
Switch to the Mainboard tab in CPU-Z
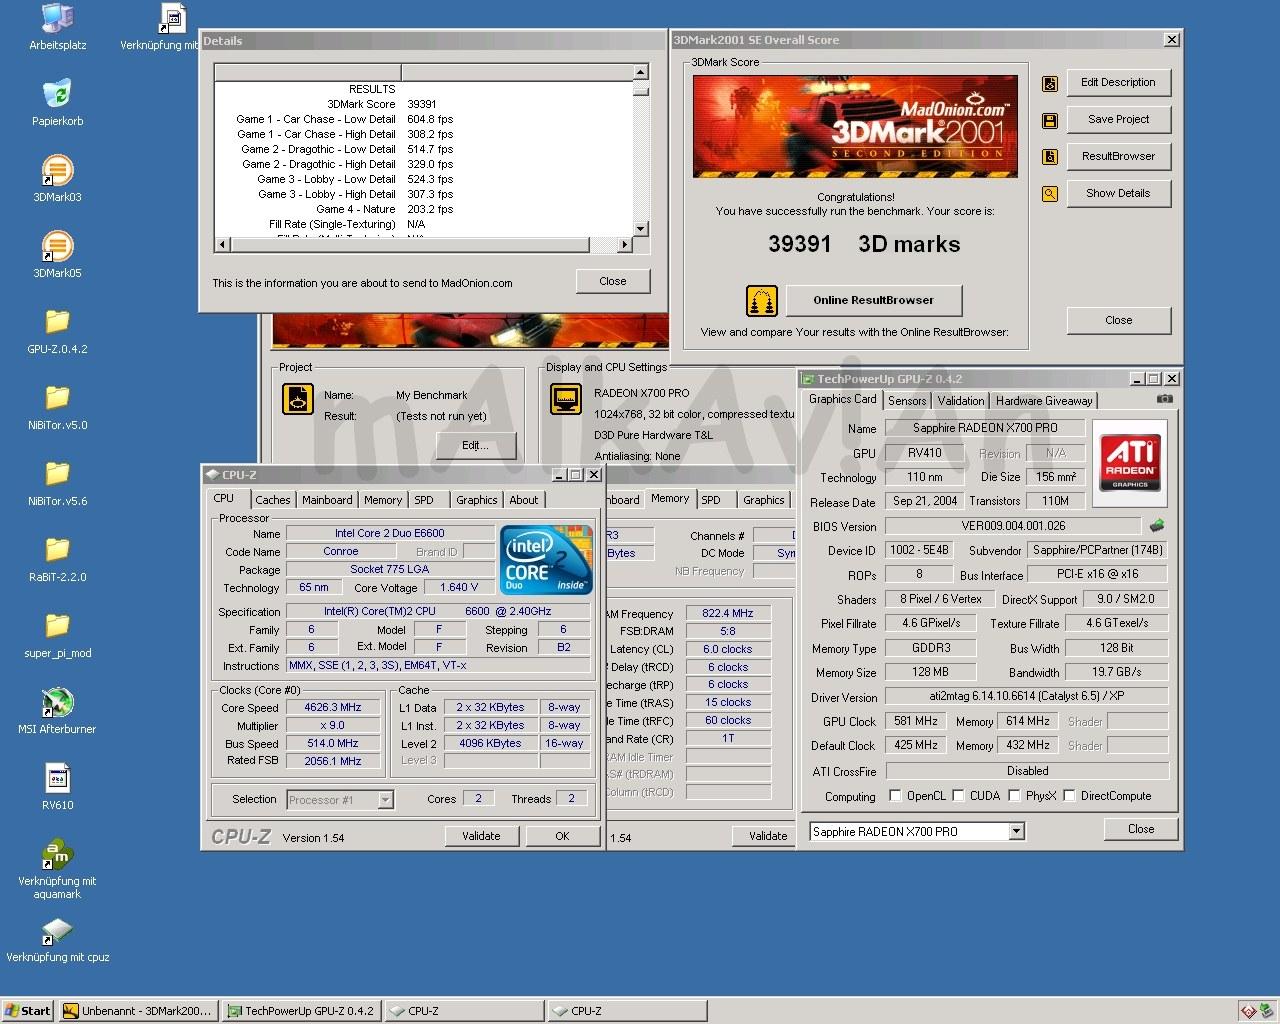tap(327, 500)
